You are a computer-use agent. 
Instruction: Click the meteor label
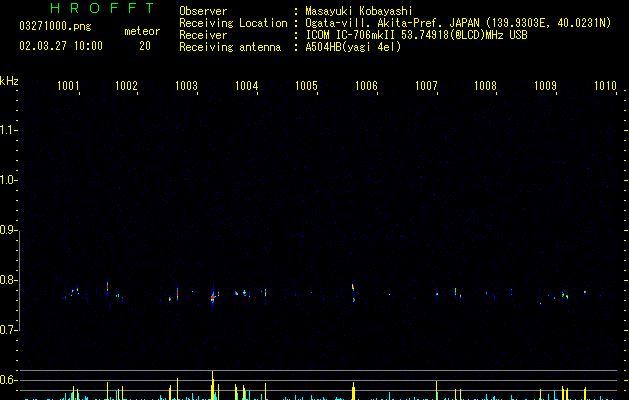tap(142, 31)
